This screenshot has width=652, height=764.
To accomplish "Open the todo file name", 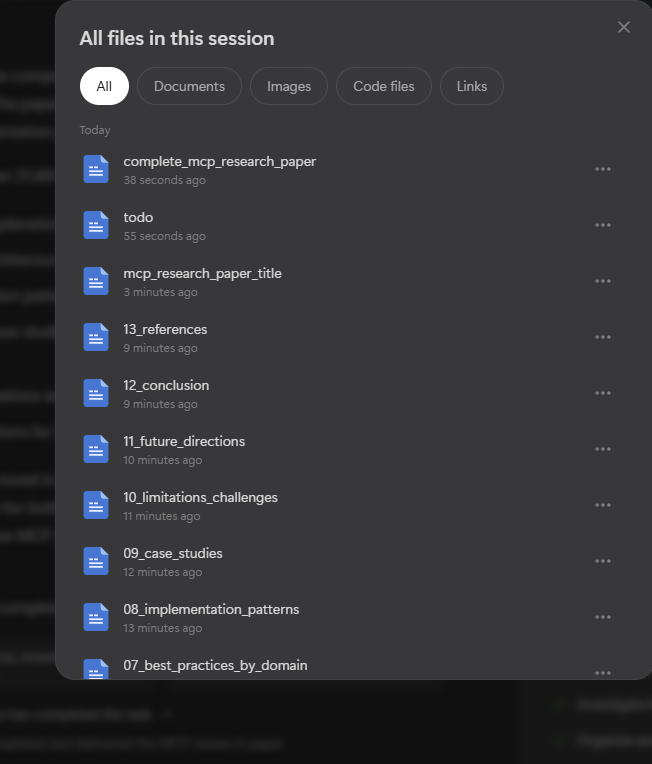I will [138, 217].
